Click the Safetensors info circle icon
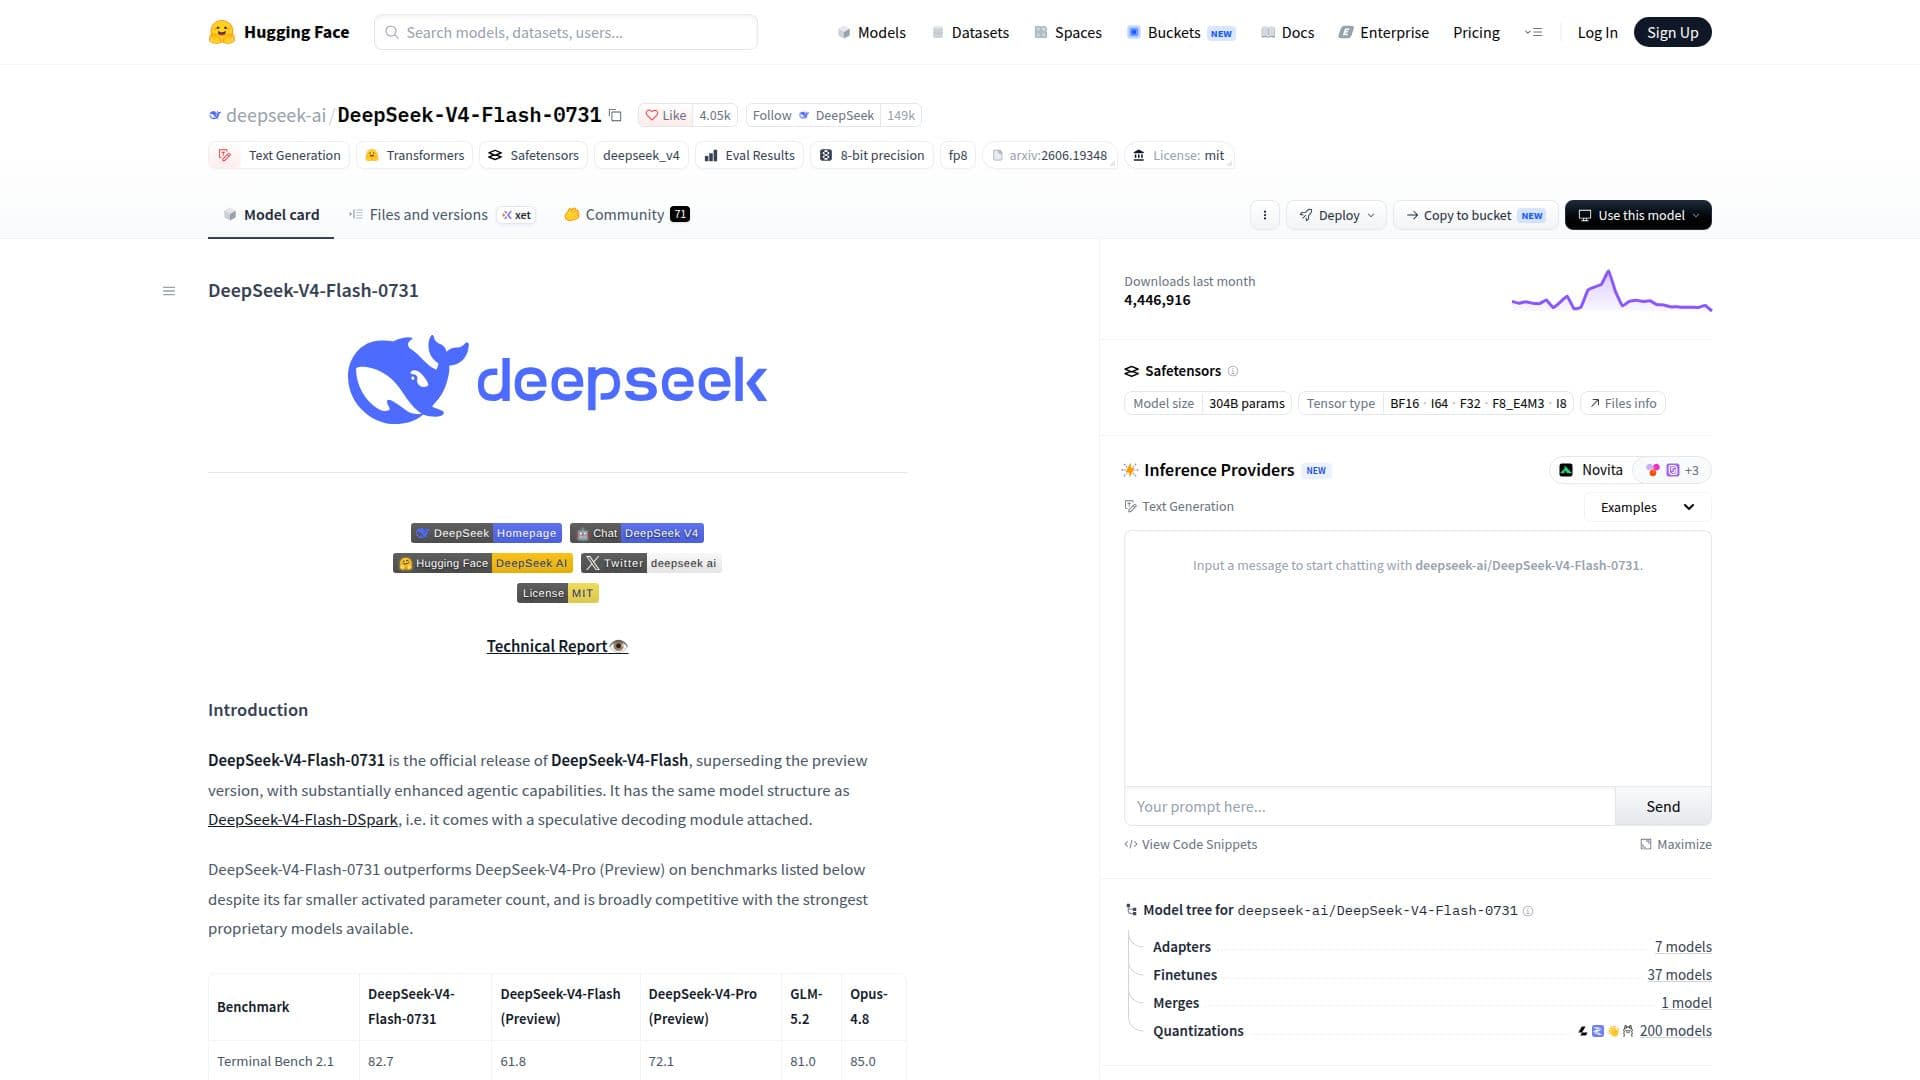This screenshot has height=1080, width=1920. (x=1233, y=371)
